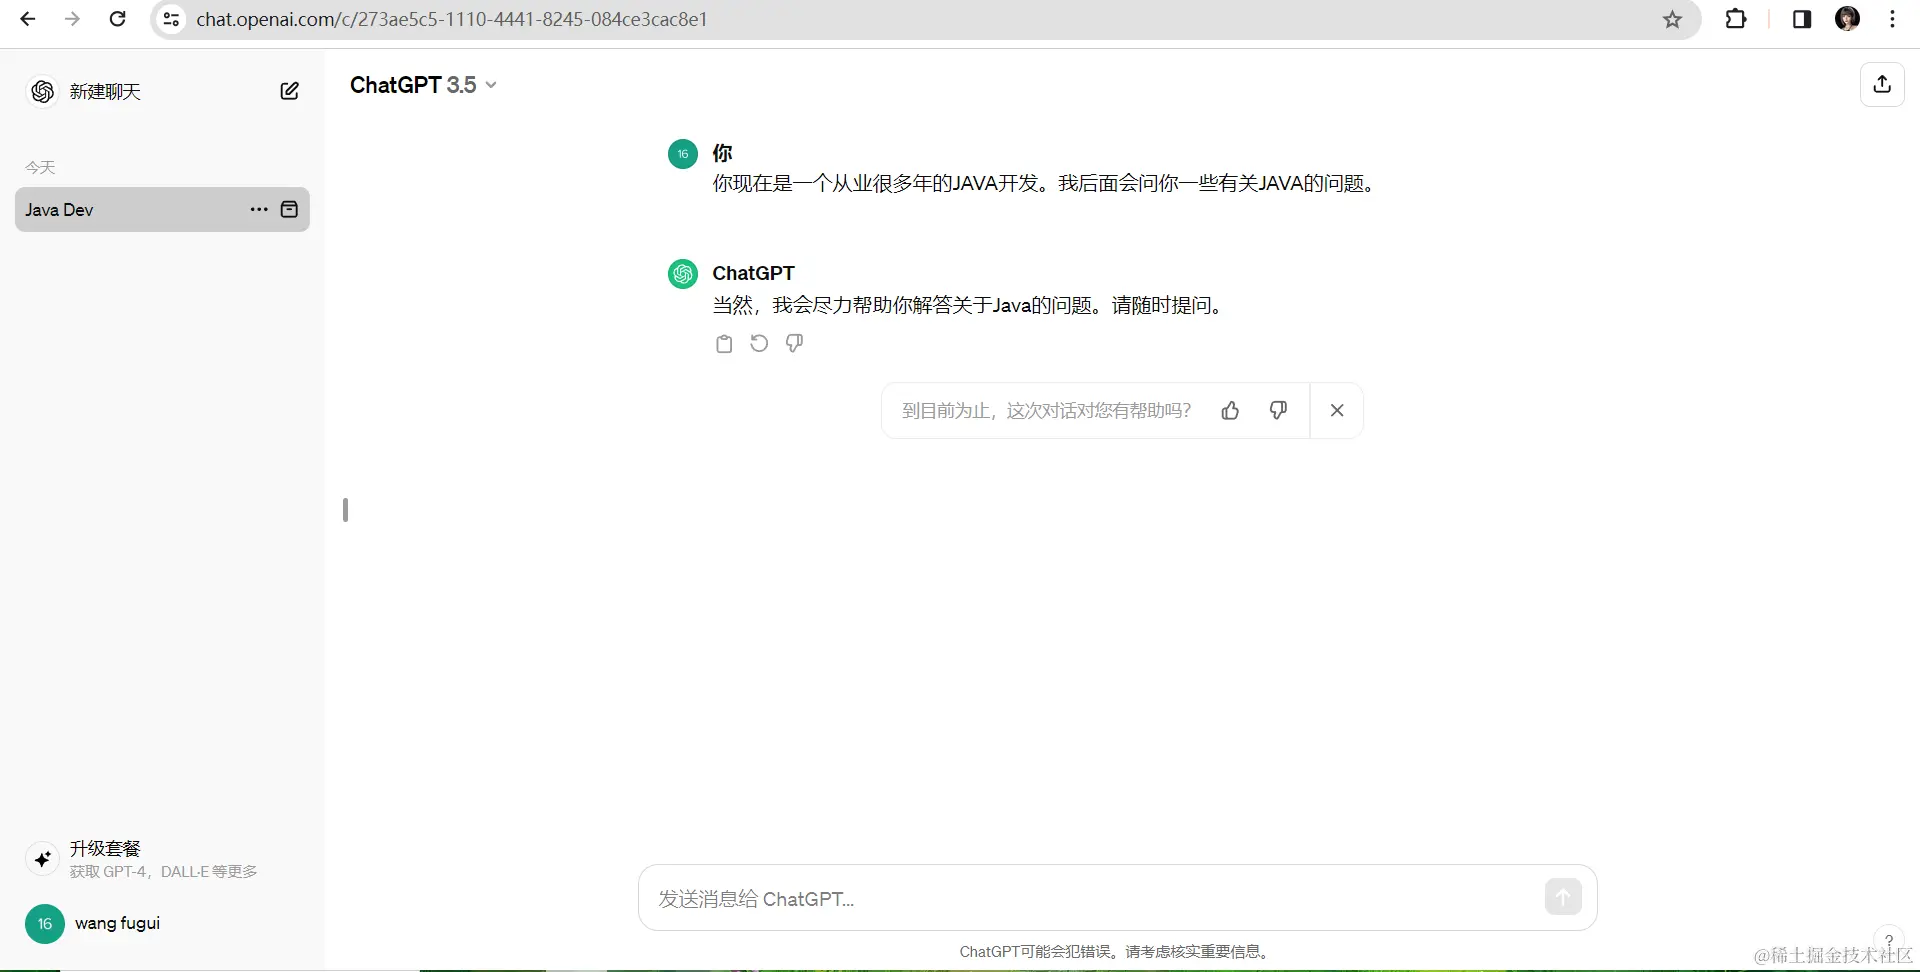The image size is (1920, 972).
Task: Reload the ChatGPT page
Action: (x=117, y=19)
